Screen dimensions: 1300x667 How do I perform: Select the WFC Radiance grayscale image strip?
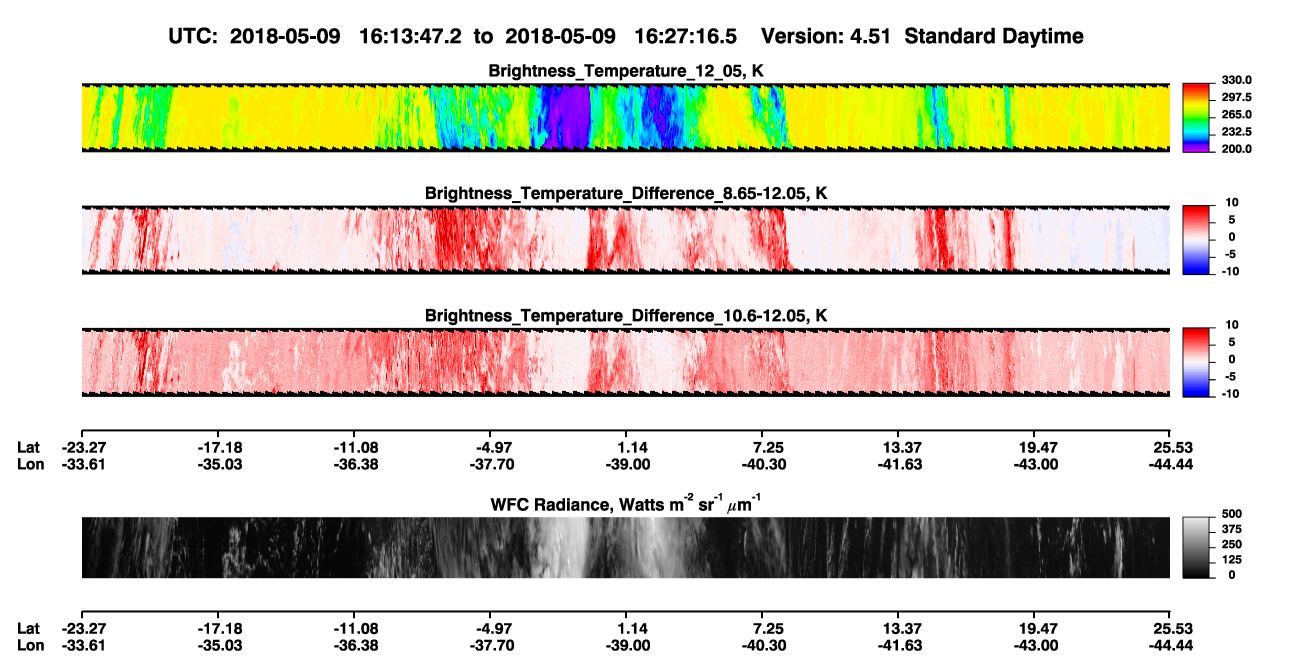point(626,547)
